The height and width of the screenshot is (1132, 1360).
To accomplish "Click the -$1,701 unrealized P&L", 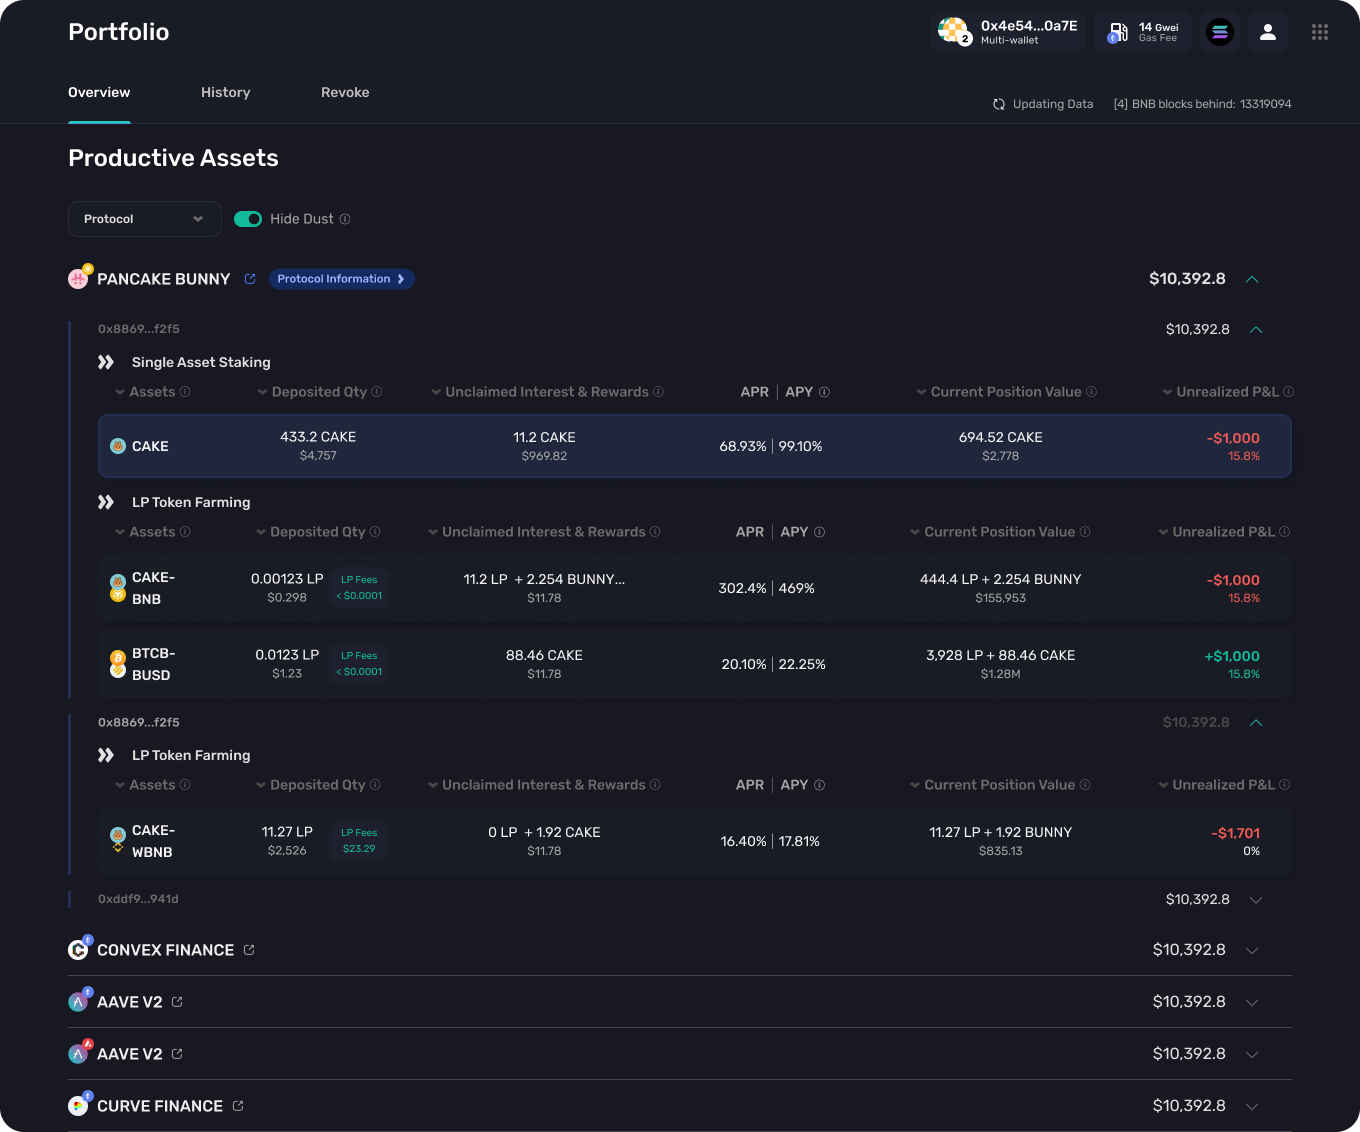I will click(1236, 833).
